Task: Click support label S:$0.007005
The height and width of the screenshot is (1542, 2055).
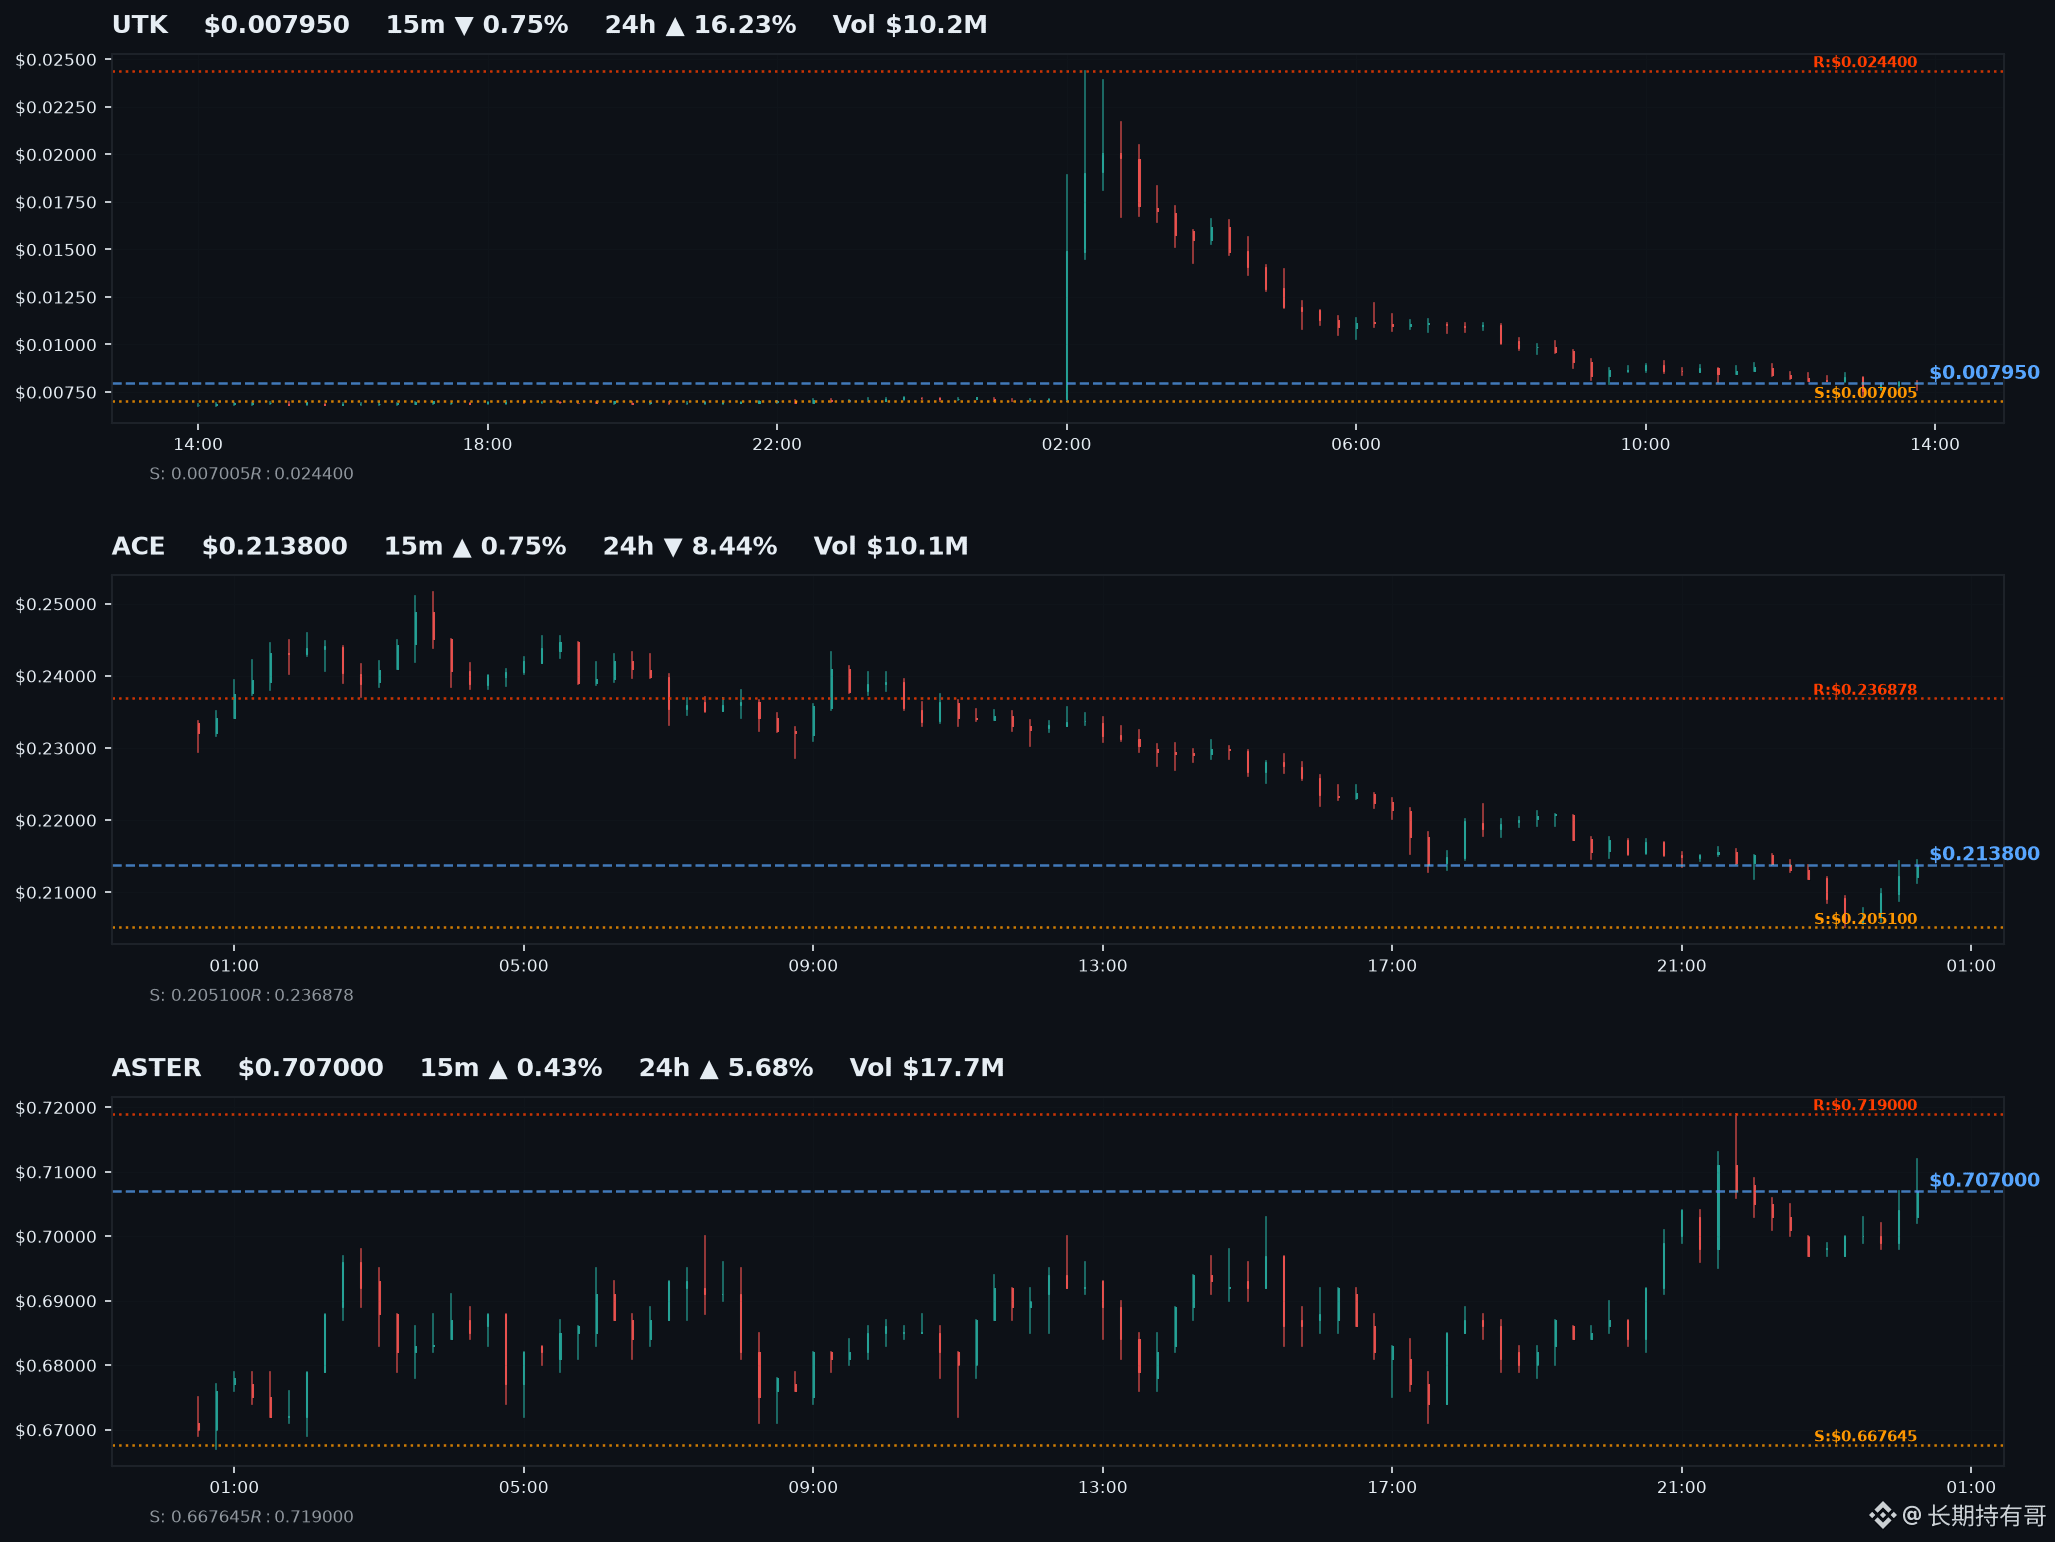Action: coord(1865,393)
